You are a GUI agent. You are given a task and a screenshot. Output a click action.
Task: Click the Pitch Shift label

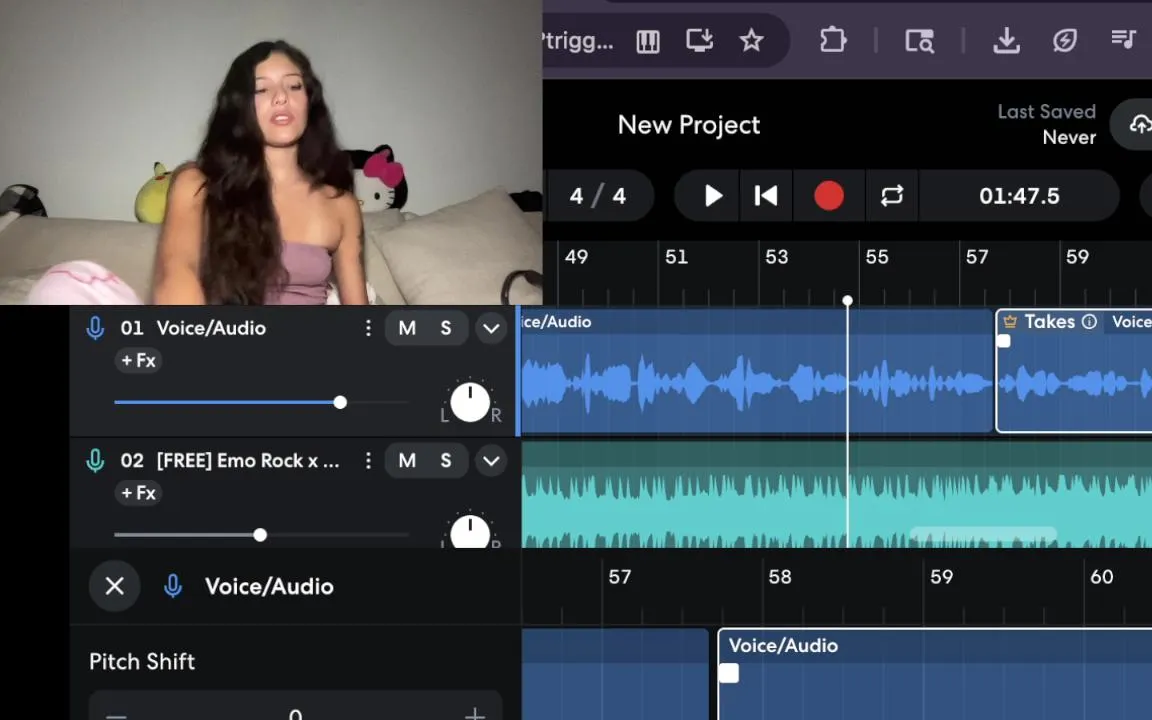click(142, 662)
